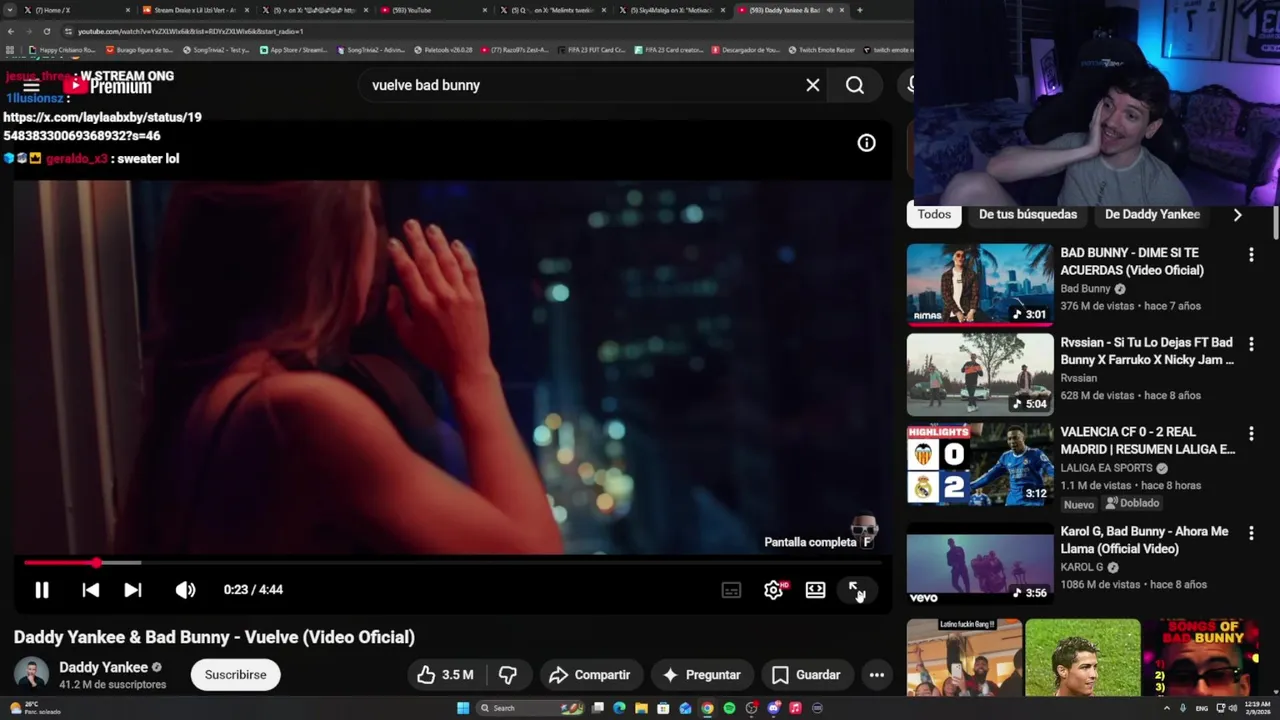Toggle subtitles/captions in the player

731,590
